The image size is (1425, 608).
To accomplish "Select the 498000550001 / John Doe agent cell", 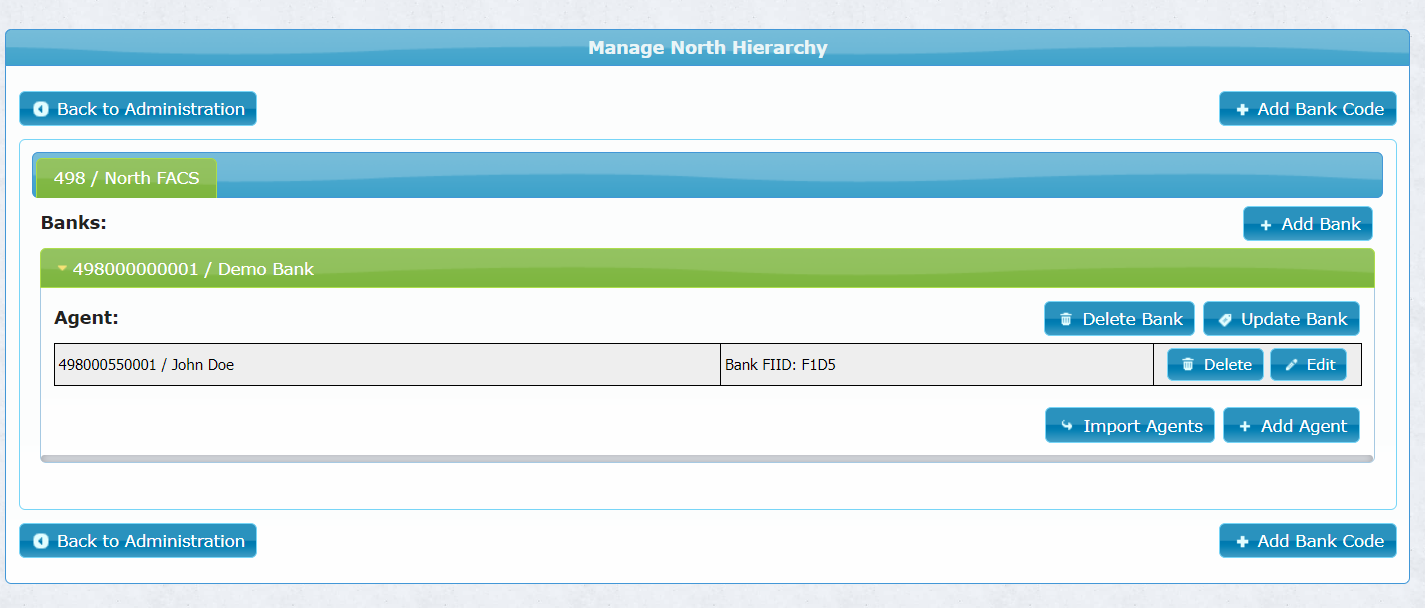I will coord(386,365).
